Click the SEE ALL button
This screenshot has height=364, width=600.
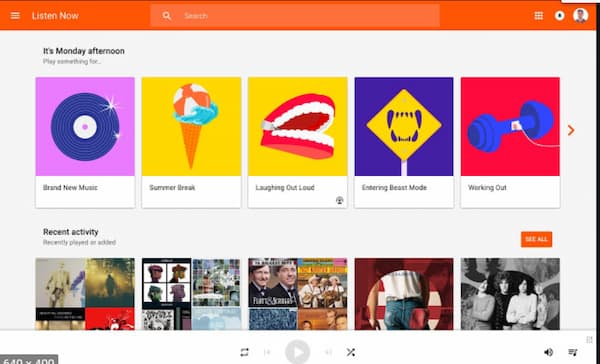[536, 239]
